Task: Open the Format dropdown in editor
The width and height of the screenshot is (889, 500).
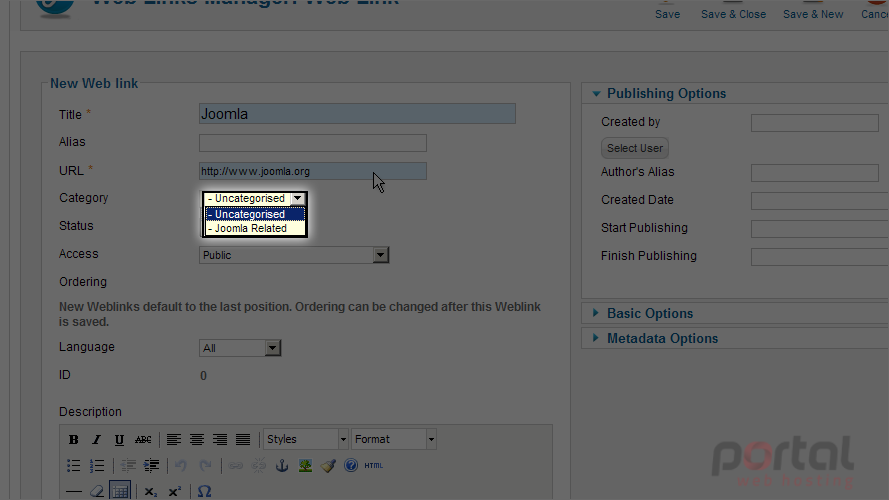Action: click(x=393, y=439)
